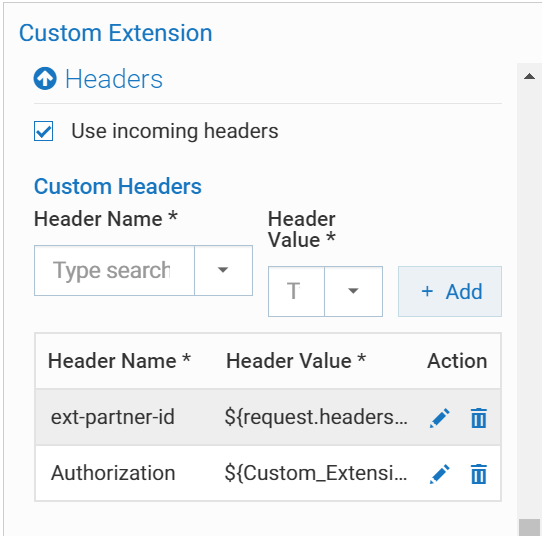The height and width of the screenshot is (536, 542).
Task: Collapse the Headers section arrow icon
Action: point(45,78)
